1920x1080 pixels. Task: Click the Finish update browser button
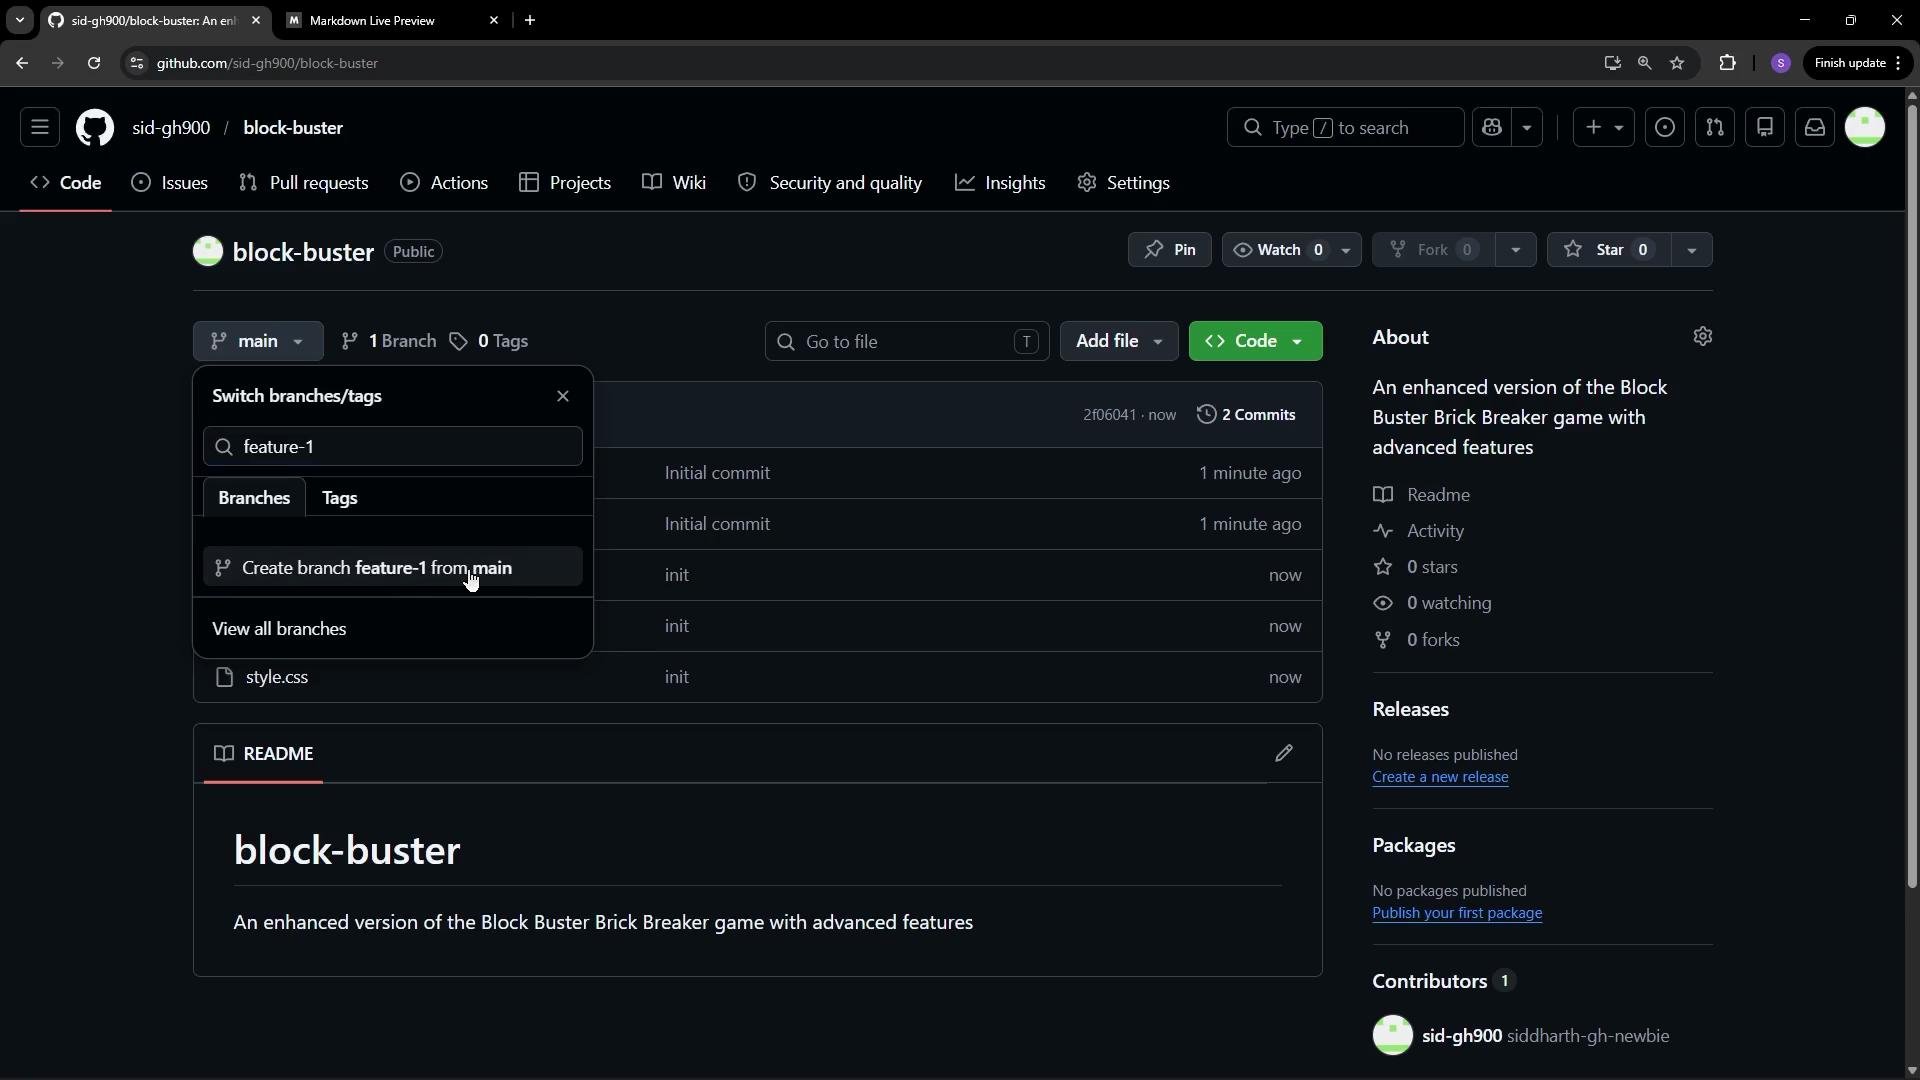(1857, 63)
